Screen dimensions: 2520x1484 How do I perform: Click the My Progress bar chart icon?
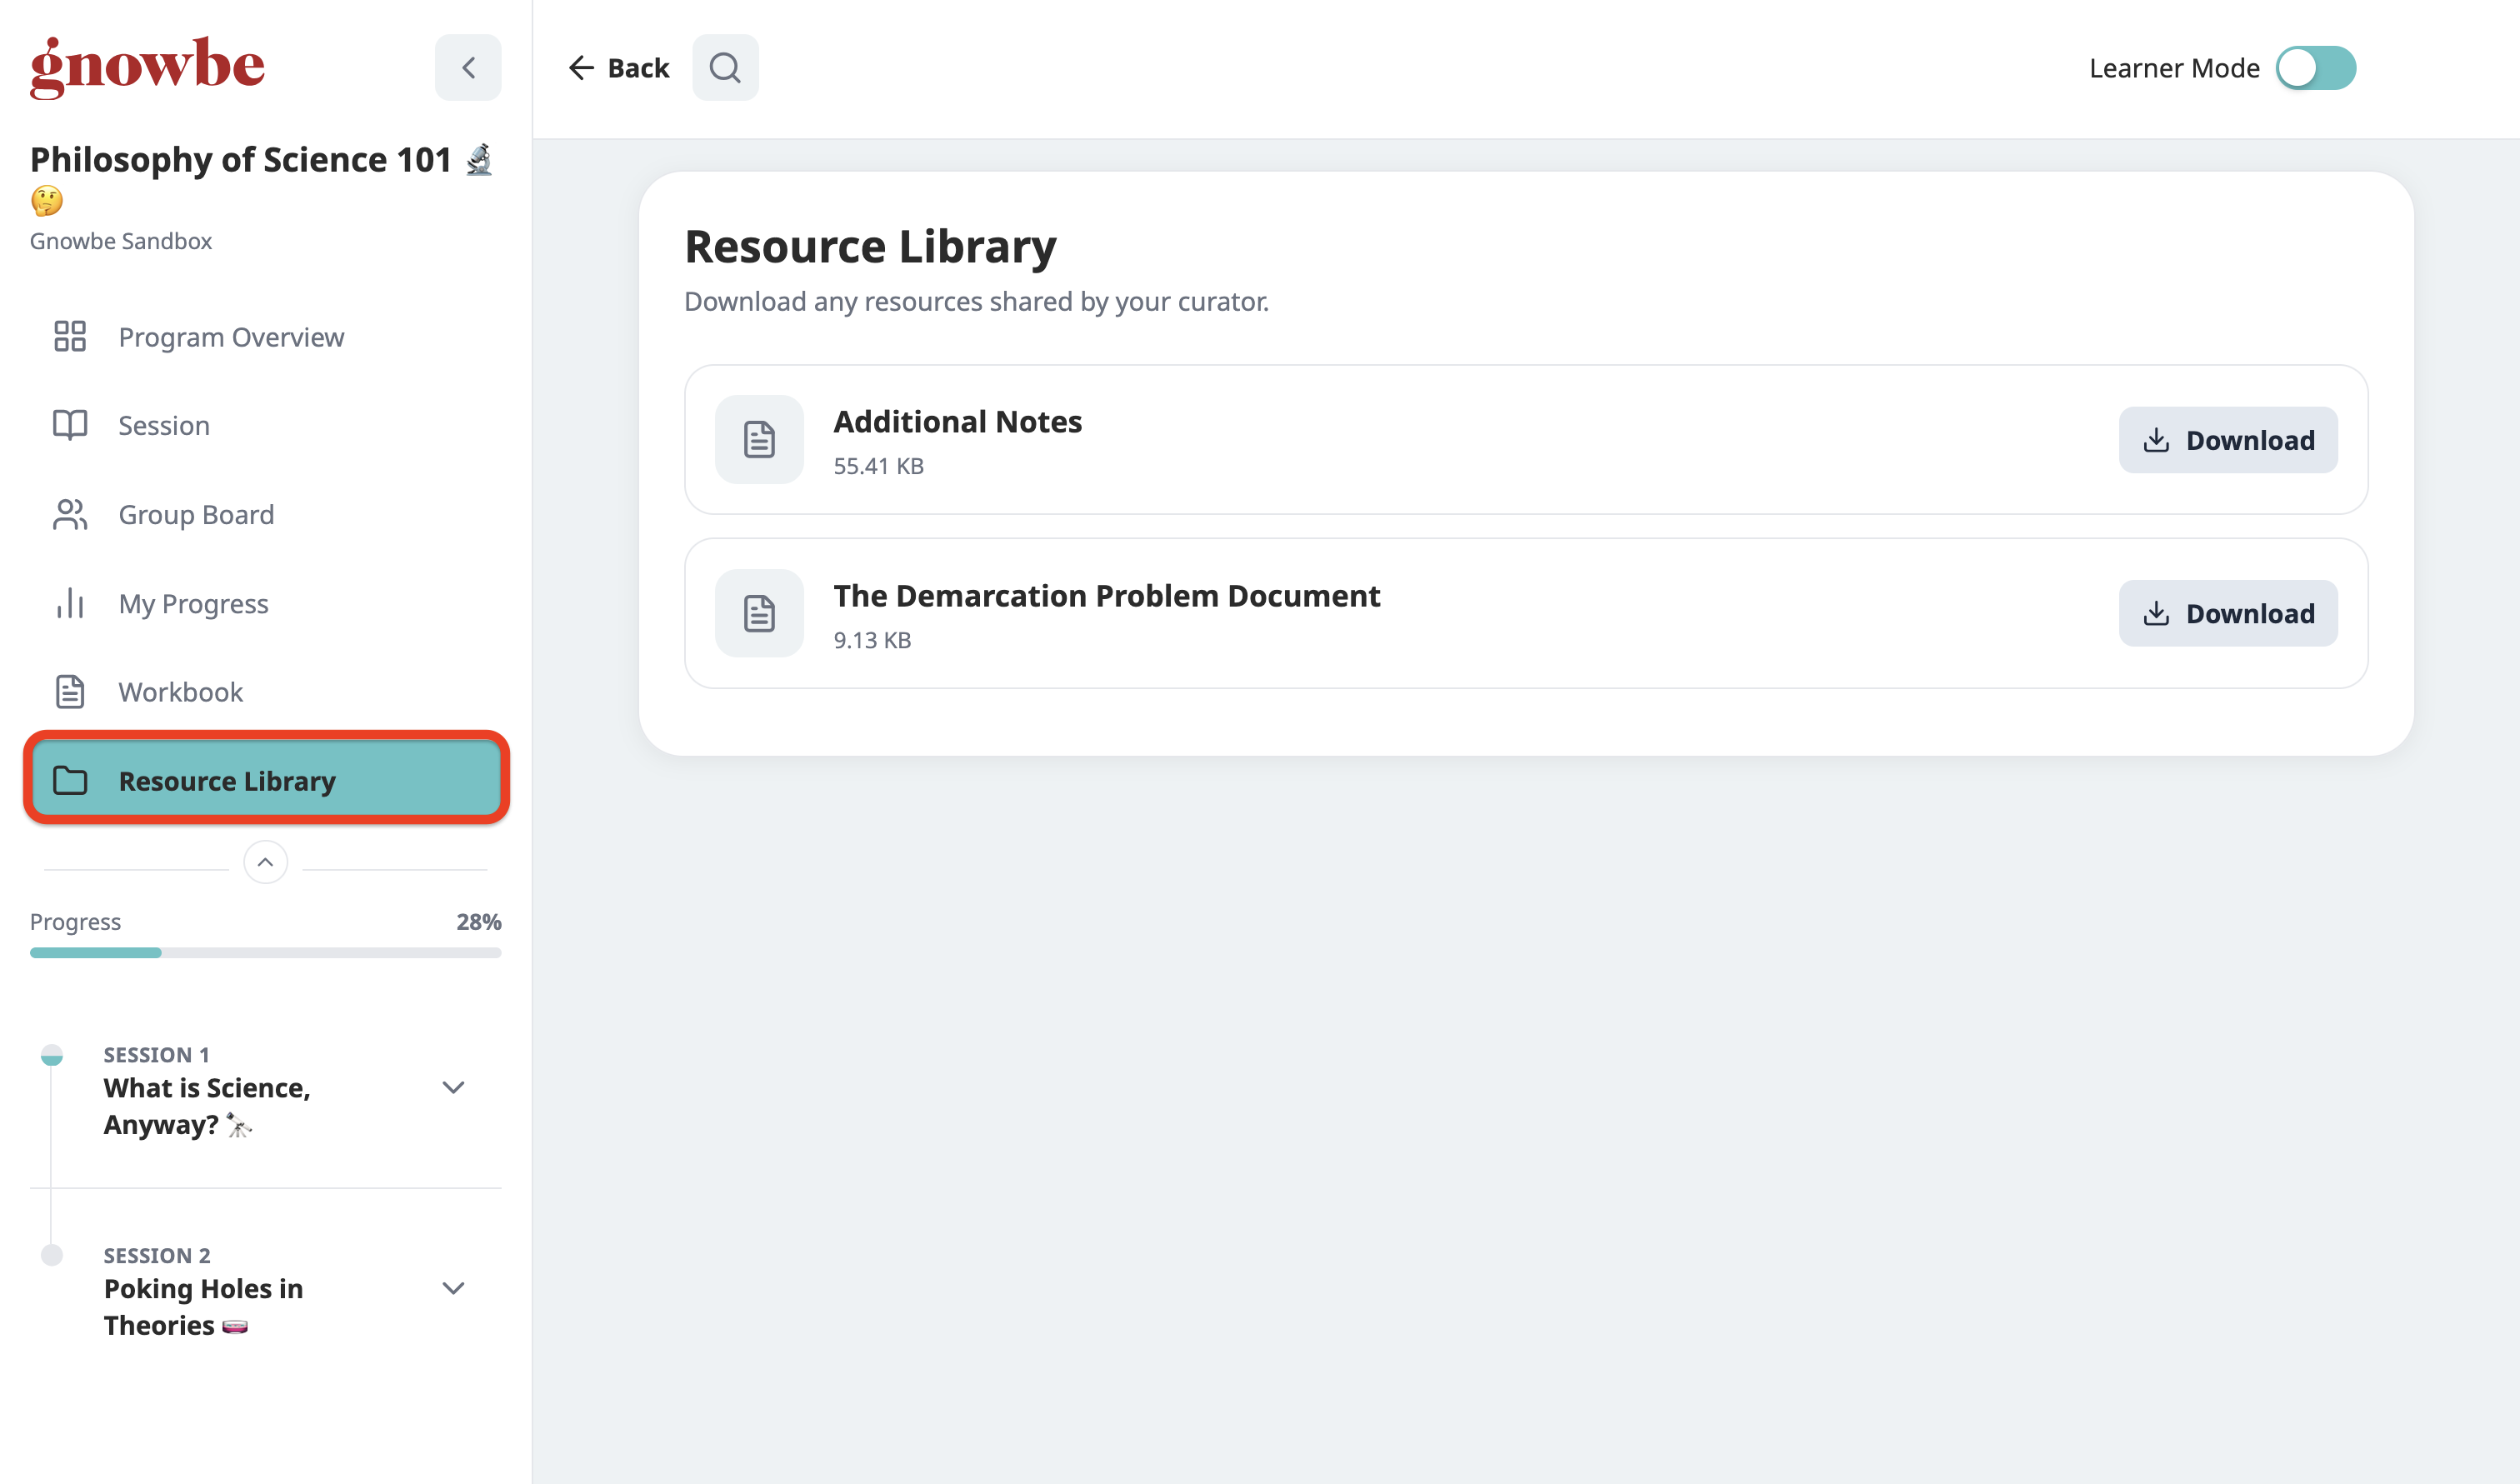click(x=70, y=603)
